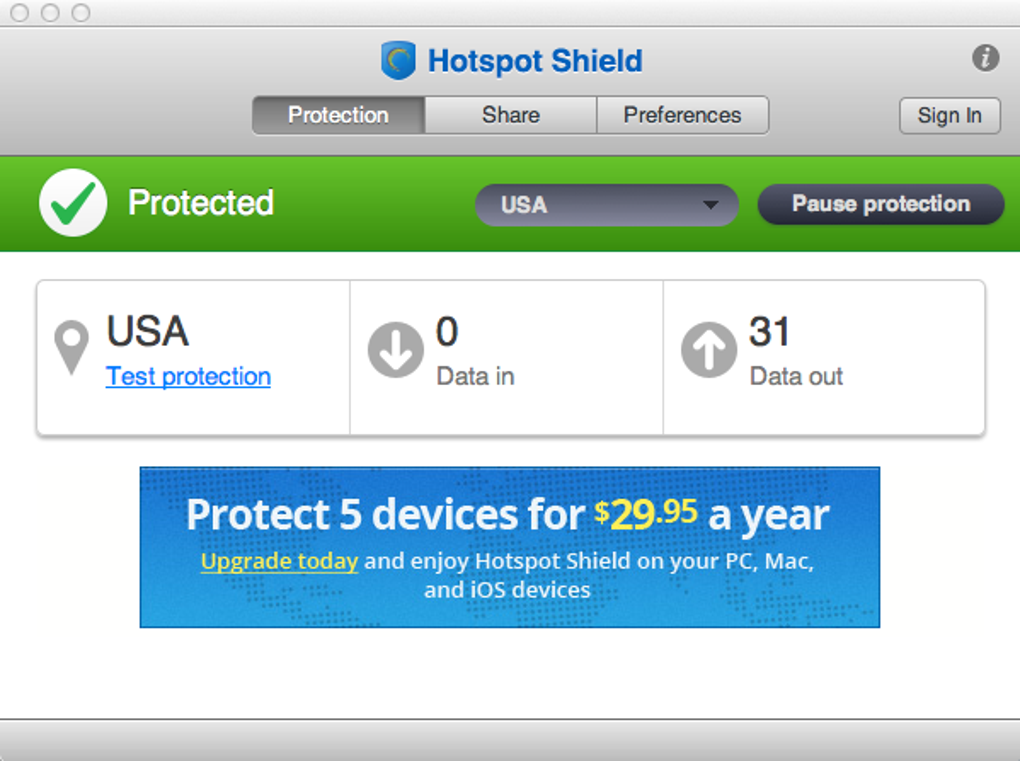This screenshot has height=761, width=1020.
Task: Click the Data in 0 counter
Action: [x=447, y=333]
